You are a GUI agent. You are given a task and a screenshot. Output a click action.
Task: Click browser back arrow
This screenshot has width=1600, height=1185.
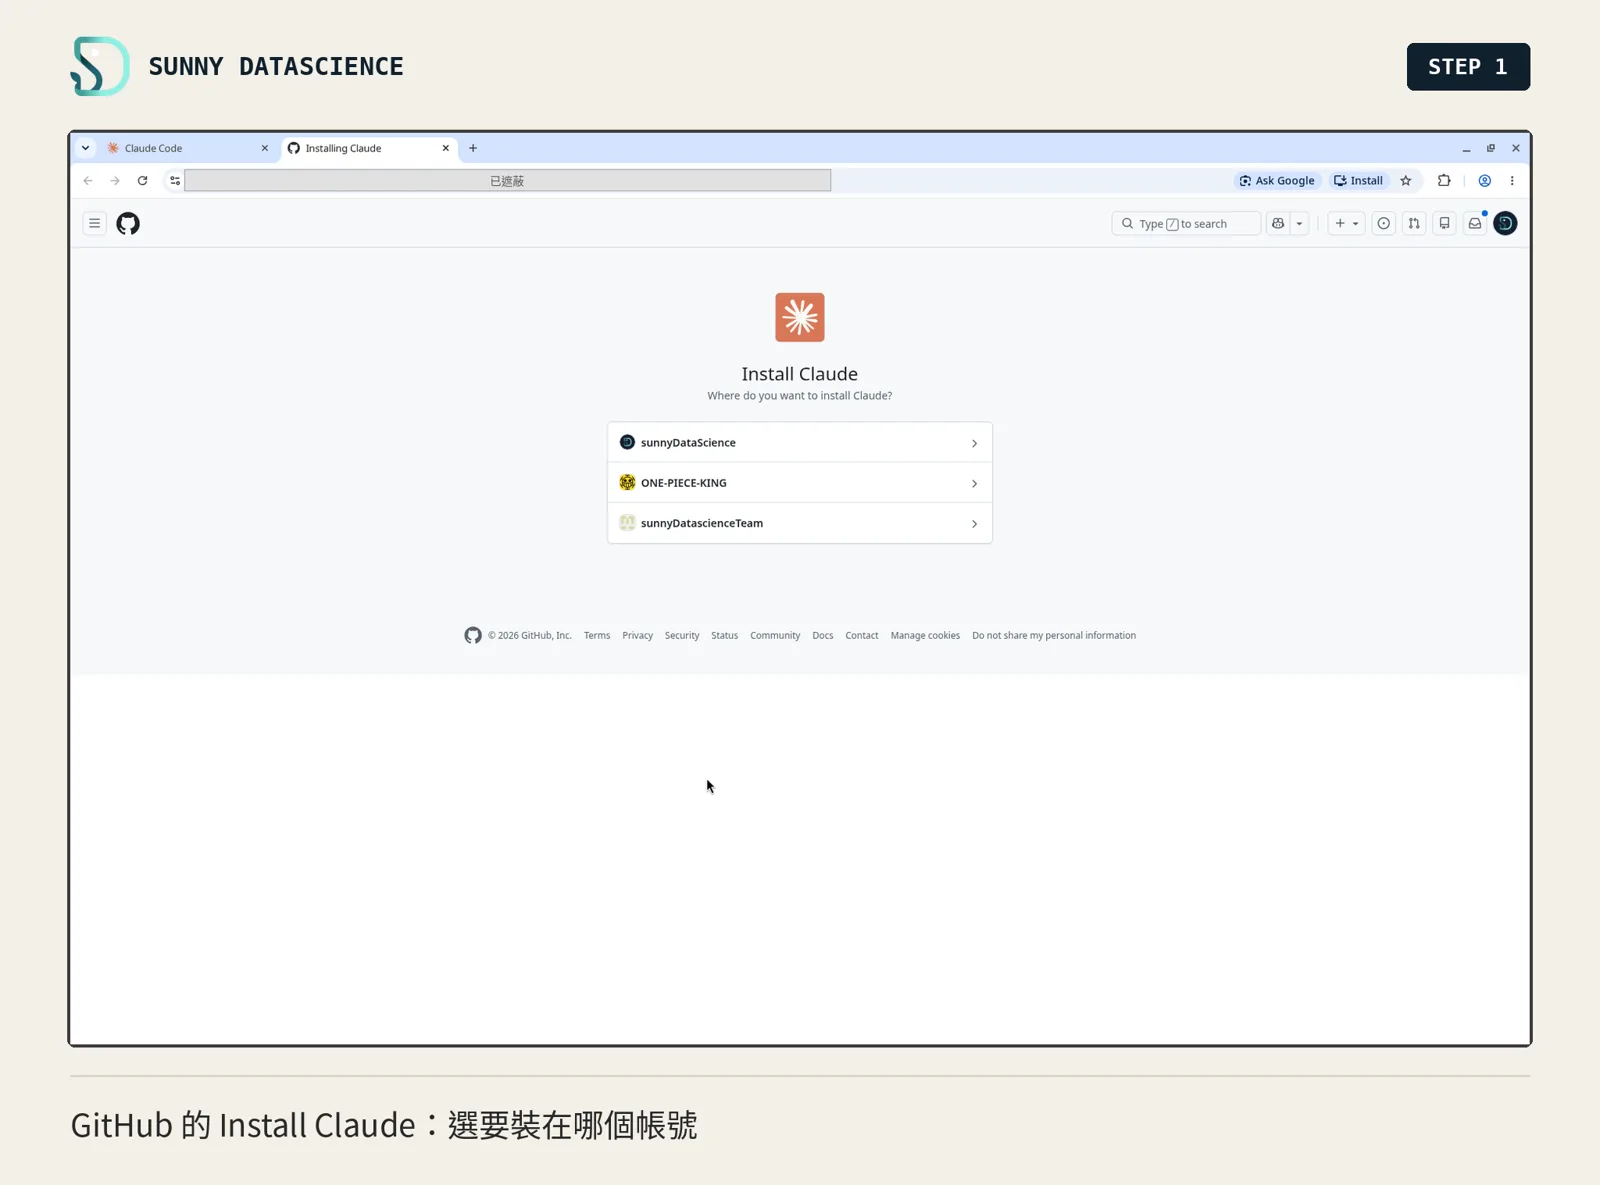tap(88, 181)
